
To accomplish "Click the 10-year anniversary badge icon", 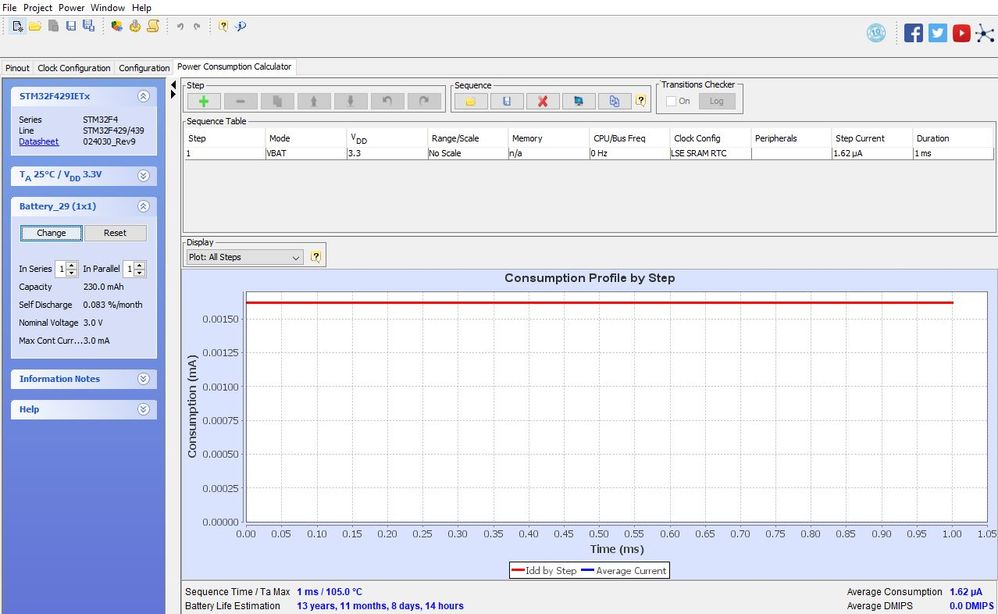I will [x=876, y=32].
